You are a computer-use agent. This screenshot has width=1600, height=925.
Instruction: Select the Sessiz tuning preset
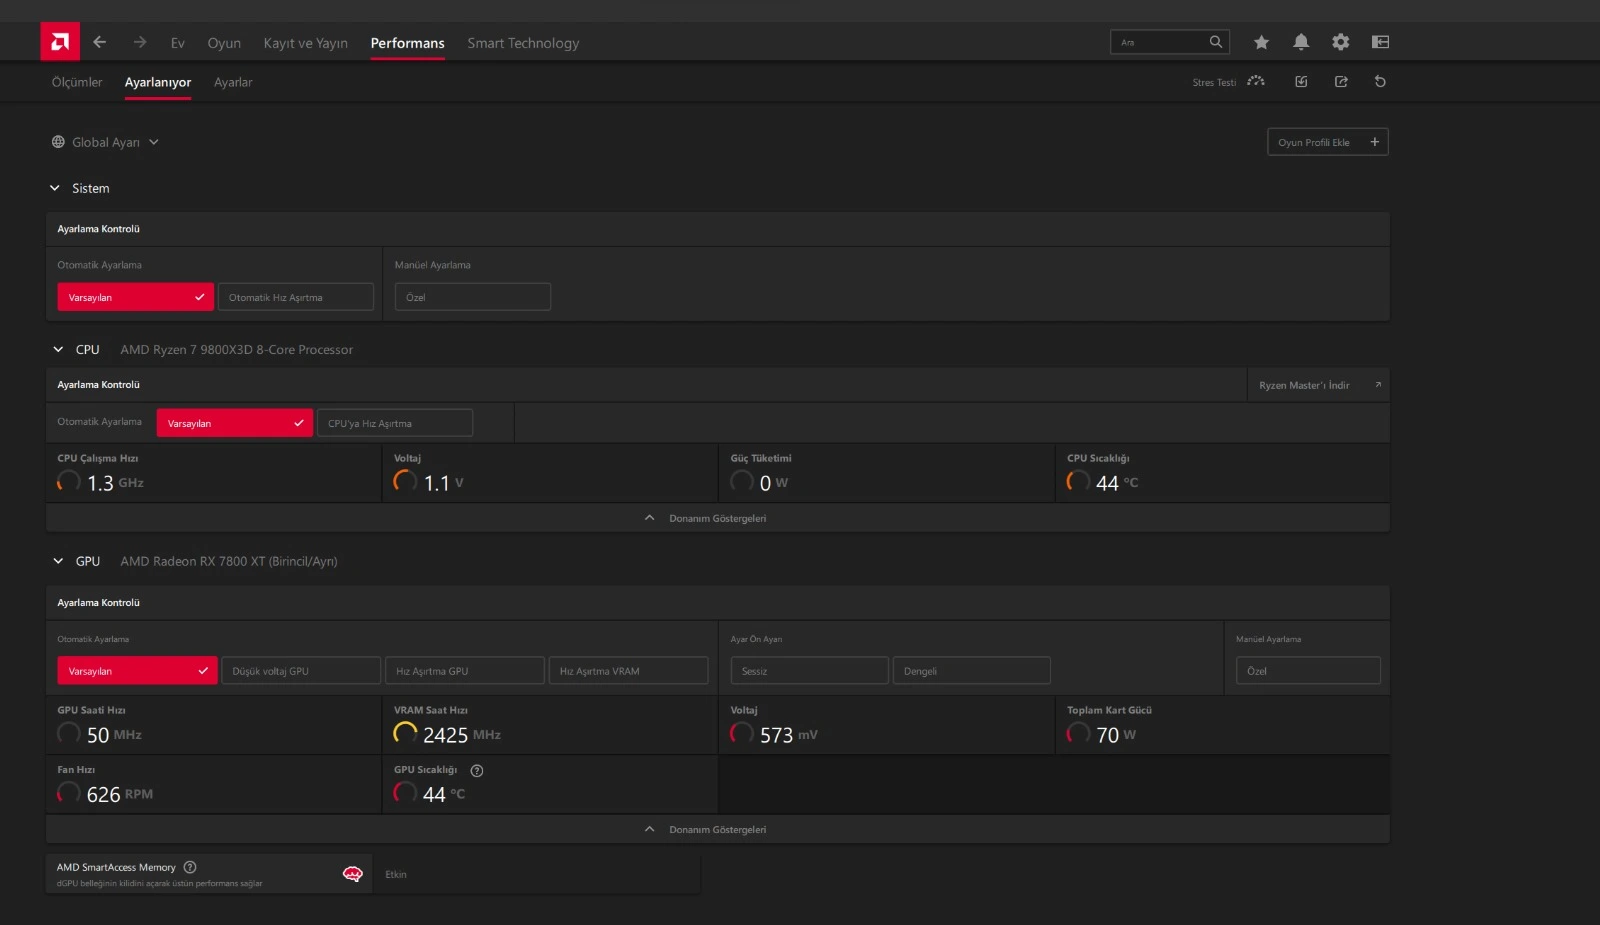(x=810, y=671)
